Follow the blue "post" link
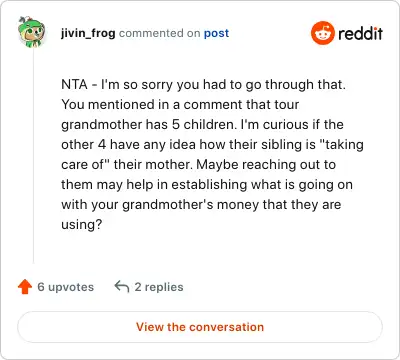This screenshot has height=360, width=400. pyautogui.click(x=216, y=33)
